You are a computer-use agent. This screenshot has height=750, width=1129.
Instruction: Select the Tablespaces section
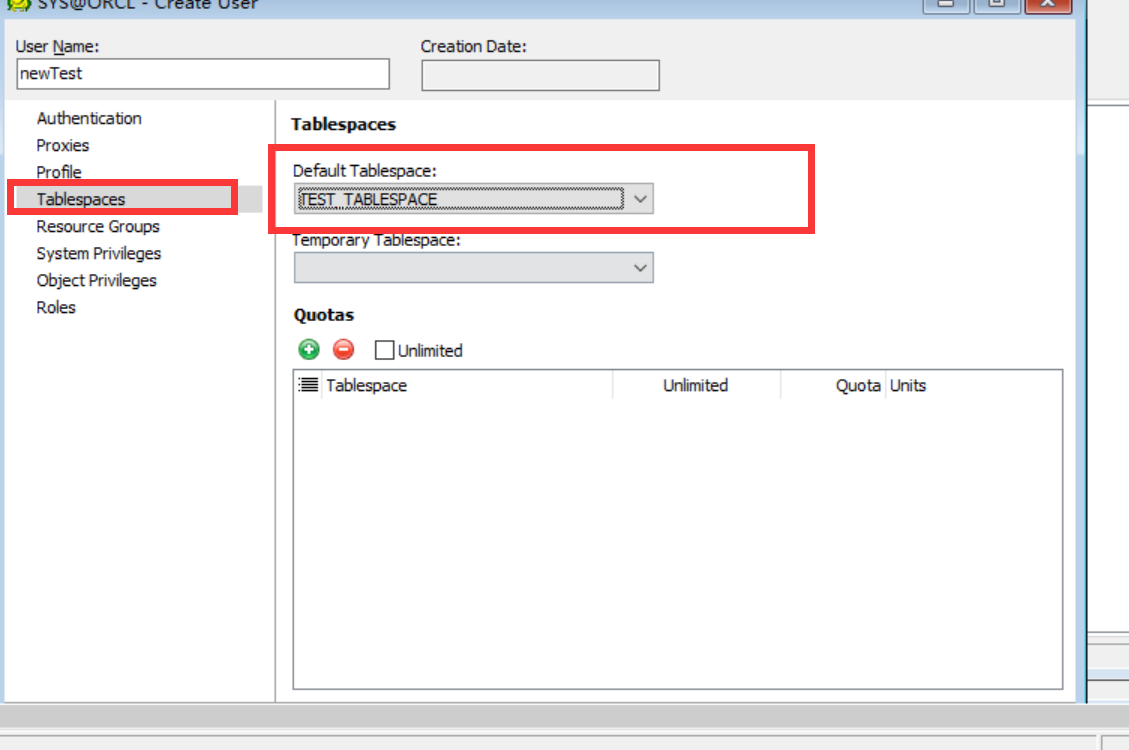81,199
